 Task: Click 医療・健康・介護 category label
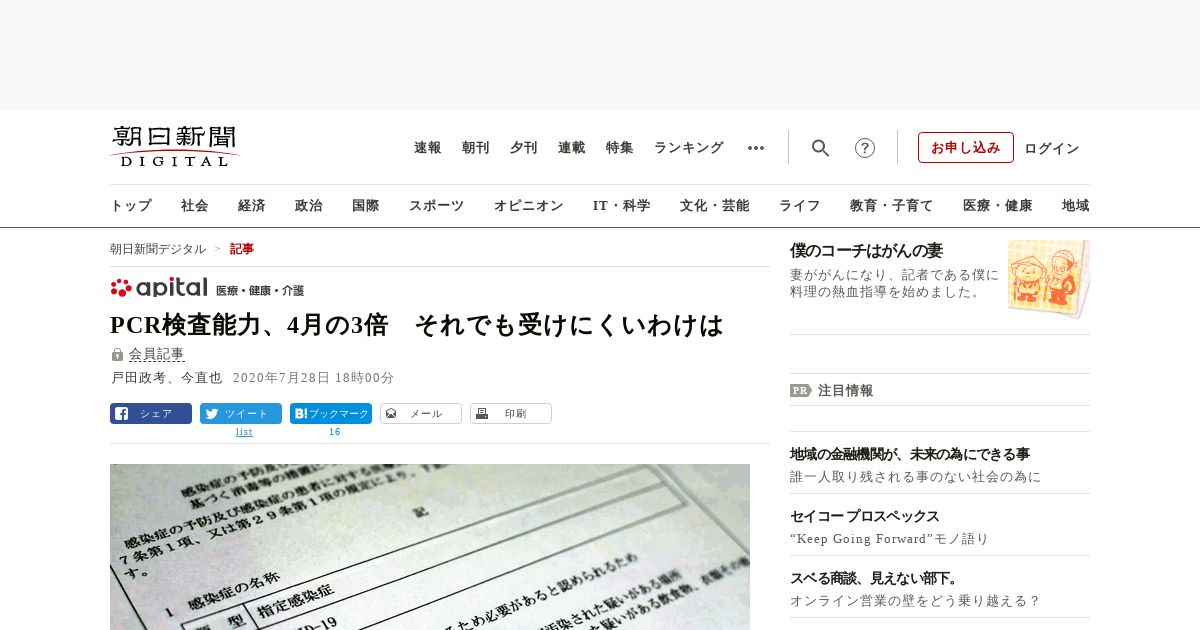260,290
